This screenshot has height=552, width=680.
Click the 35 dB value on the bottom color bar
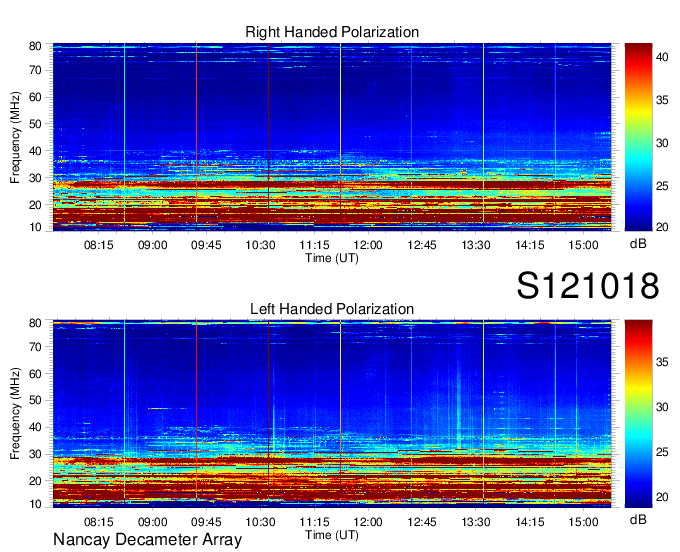tap(662, 362)
